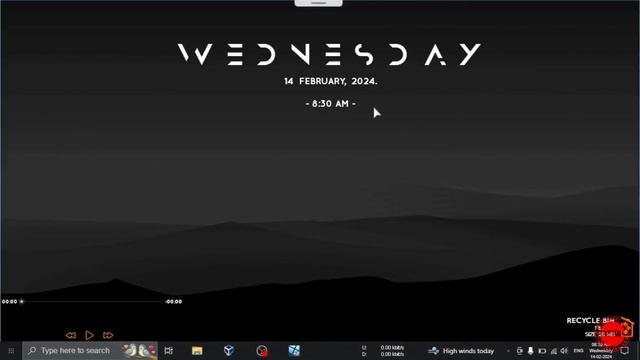Open the taskbar clock and calendar
640x360 pixels.
(x=600, y=351)
